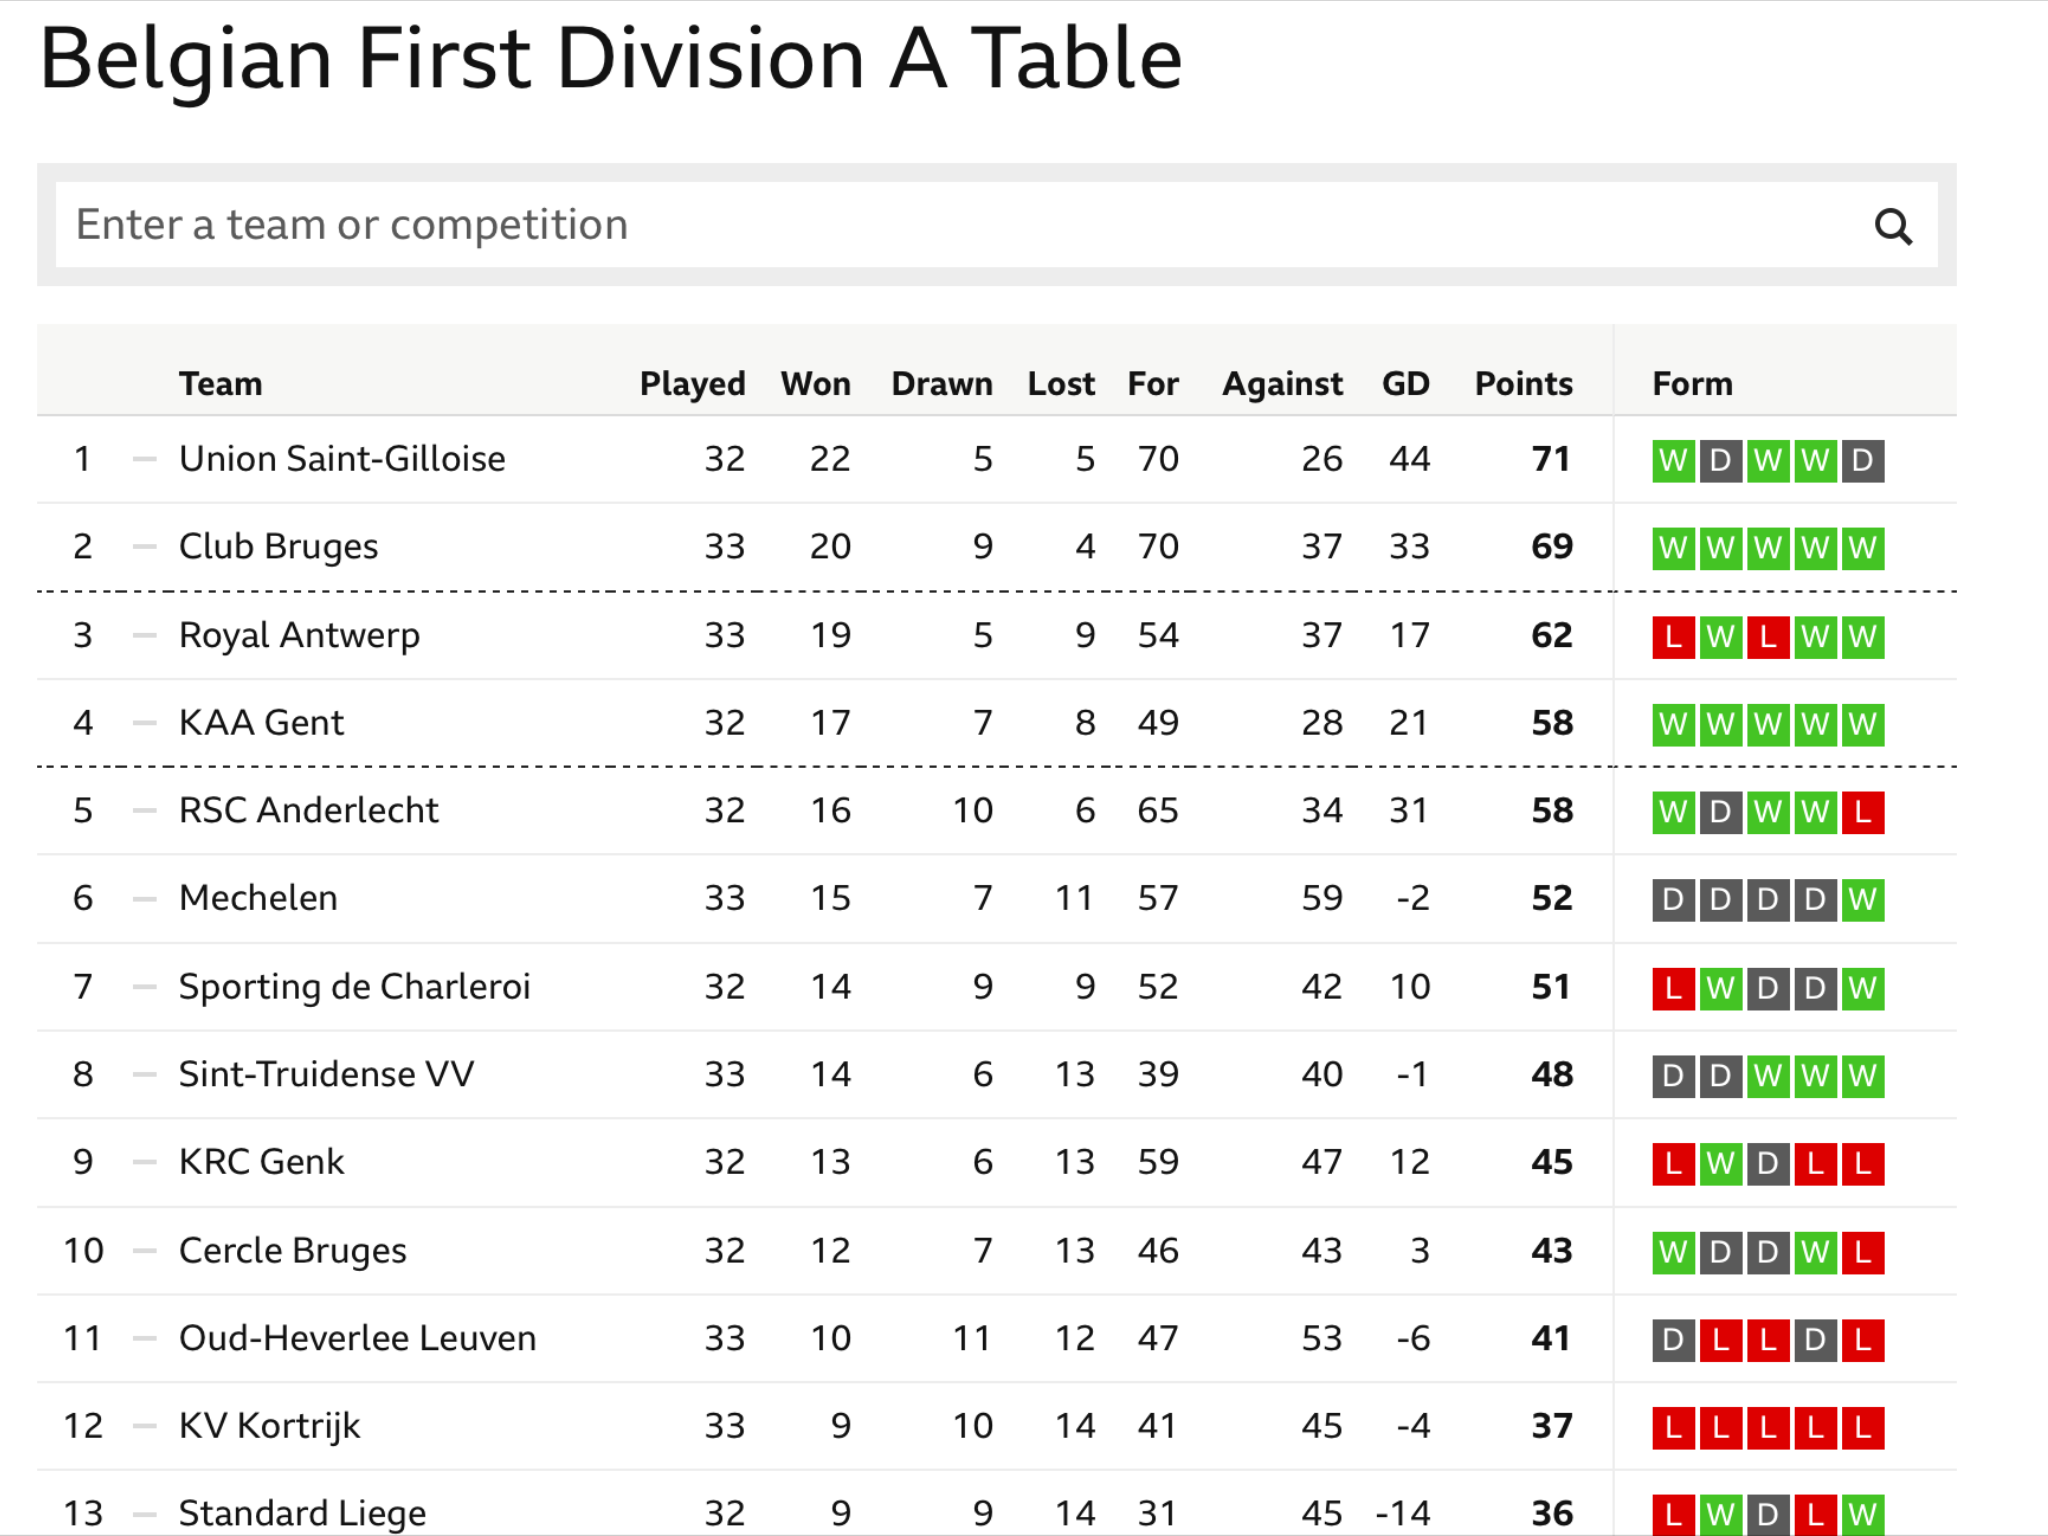Click Royal Antwerp's first red L form badge

[x=1673, y=637]
